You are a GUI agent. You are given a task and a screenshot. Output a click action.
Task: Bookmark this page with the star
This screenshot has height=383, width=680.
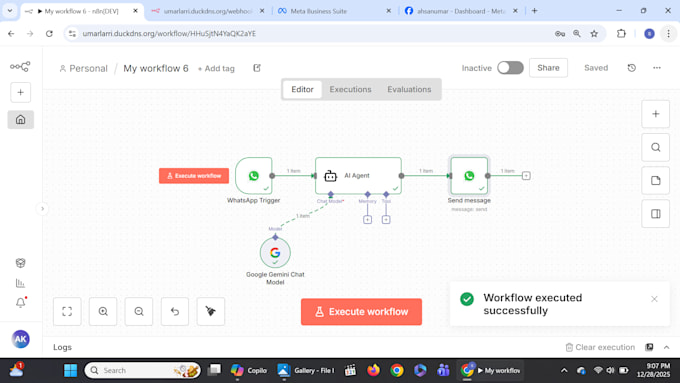[x=594, y=33]
